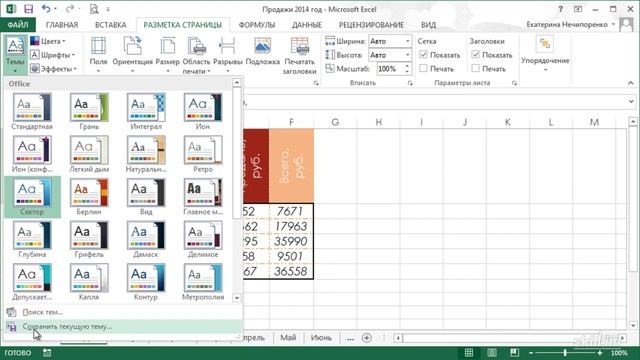Open the Ориентация orientation menu

[132, 55]
